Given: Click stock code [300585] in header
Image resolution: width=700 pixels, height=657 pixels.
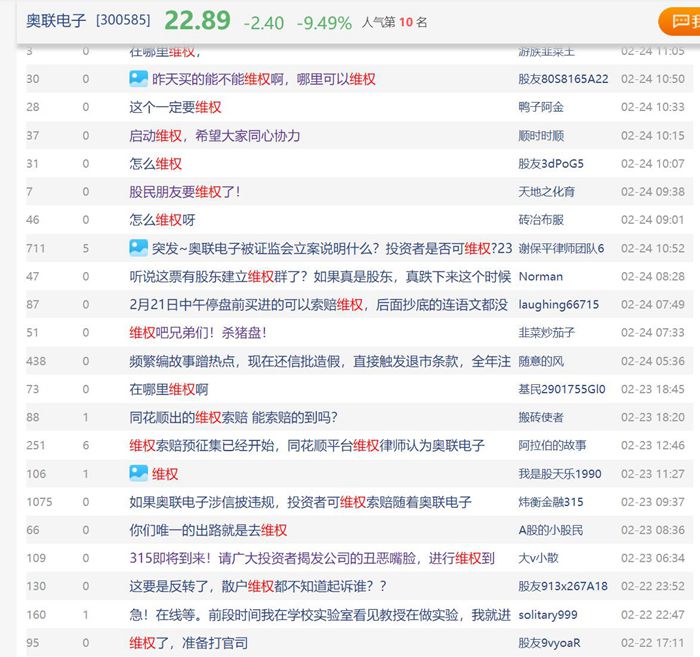Looking at the screenshot, I should 123,20.
